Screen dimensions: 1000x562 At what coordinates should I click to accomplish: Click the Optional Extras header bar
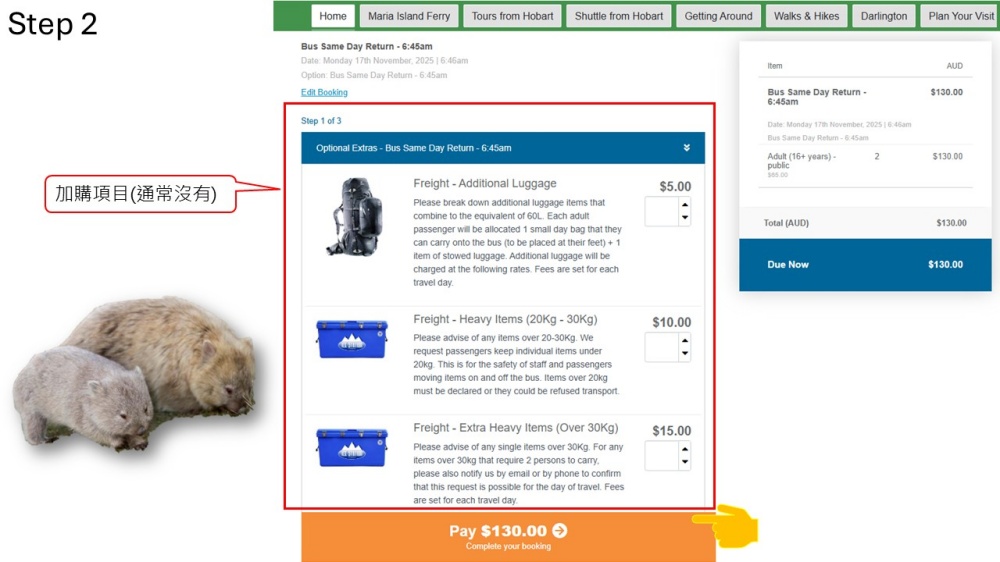click(x=503, y=148)
